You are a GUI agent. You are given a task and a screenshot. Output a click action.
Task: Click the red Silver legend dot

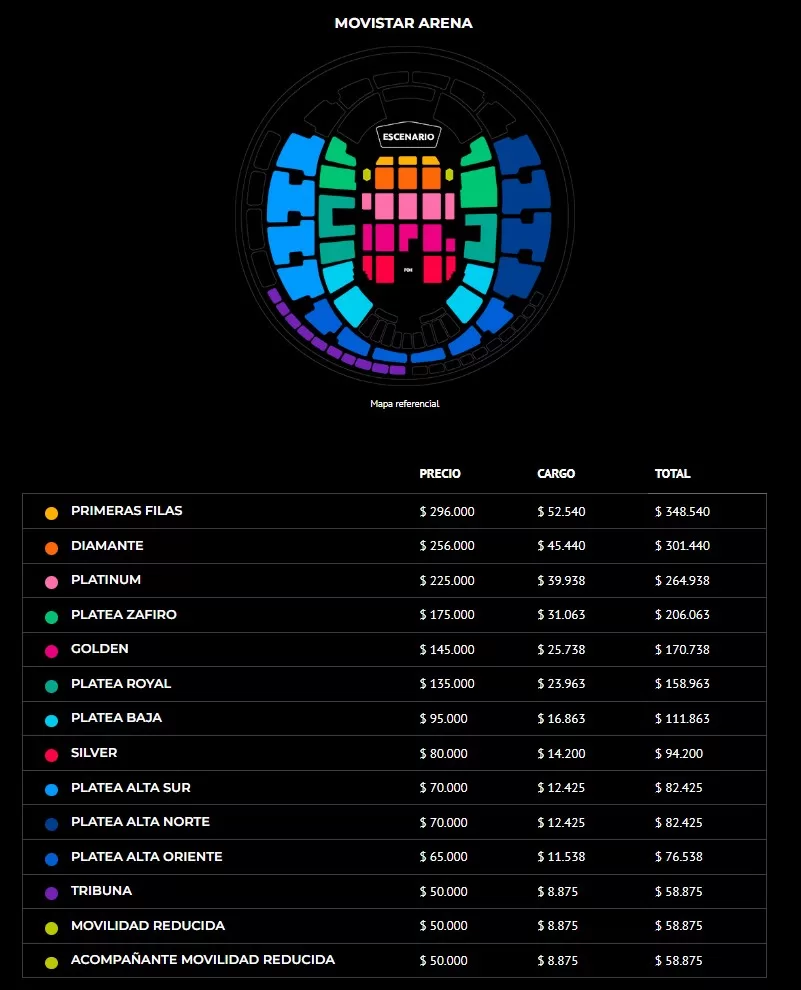coord(51,755)
